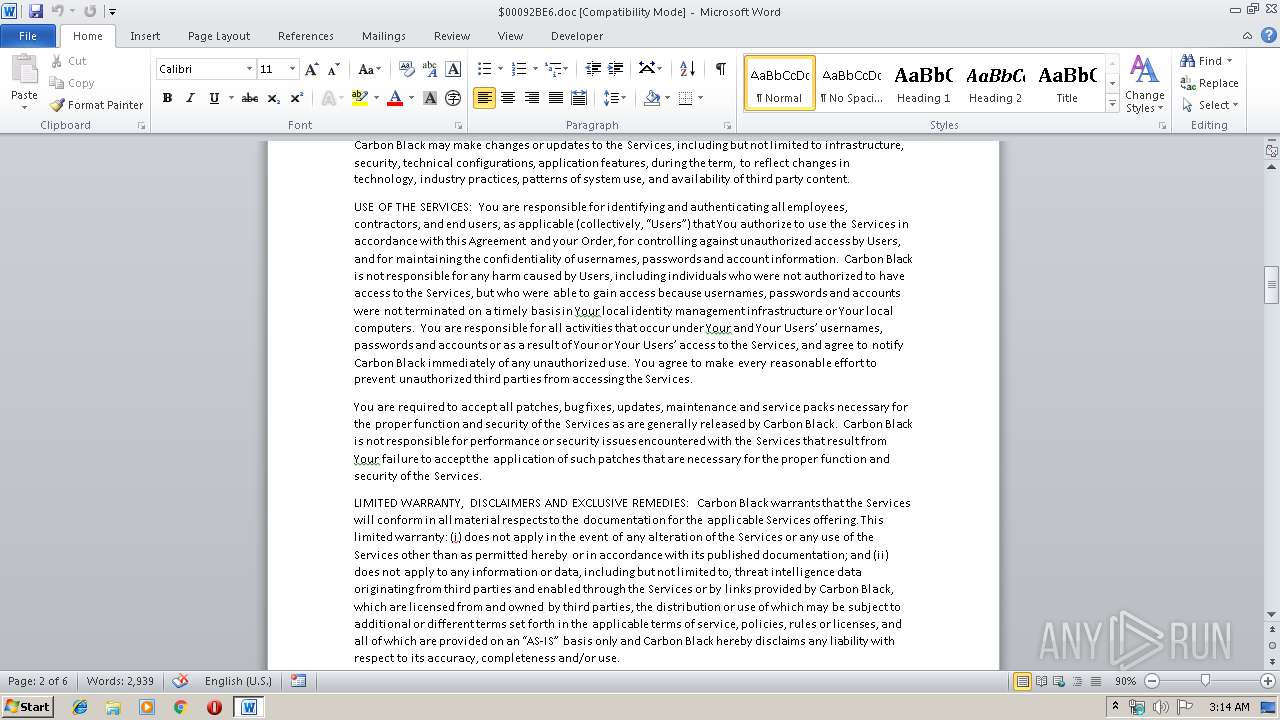Screen dimensions: 1280x720
Task: Click the Distributed alignment icon
Action: point(579,98)
